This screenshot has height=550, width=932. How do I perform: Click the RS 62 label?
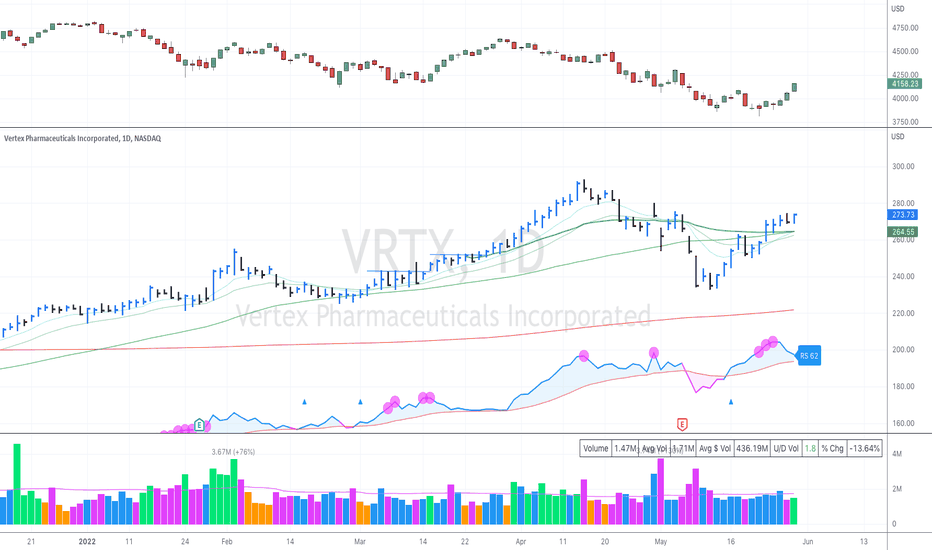coord(809,356)
